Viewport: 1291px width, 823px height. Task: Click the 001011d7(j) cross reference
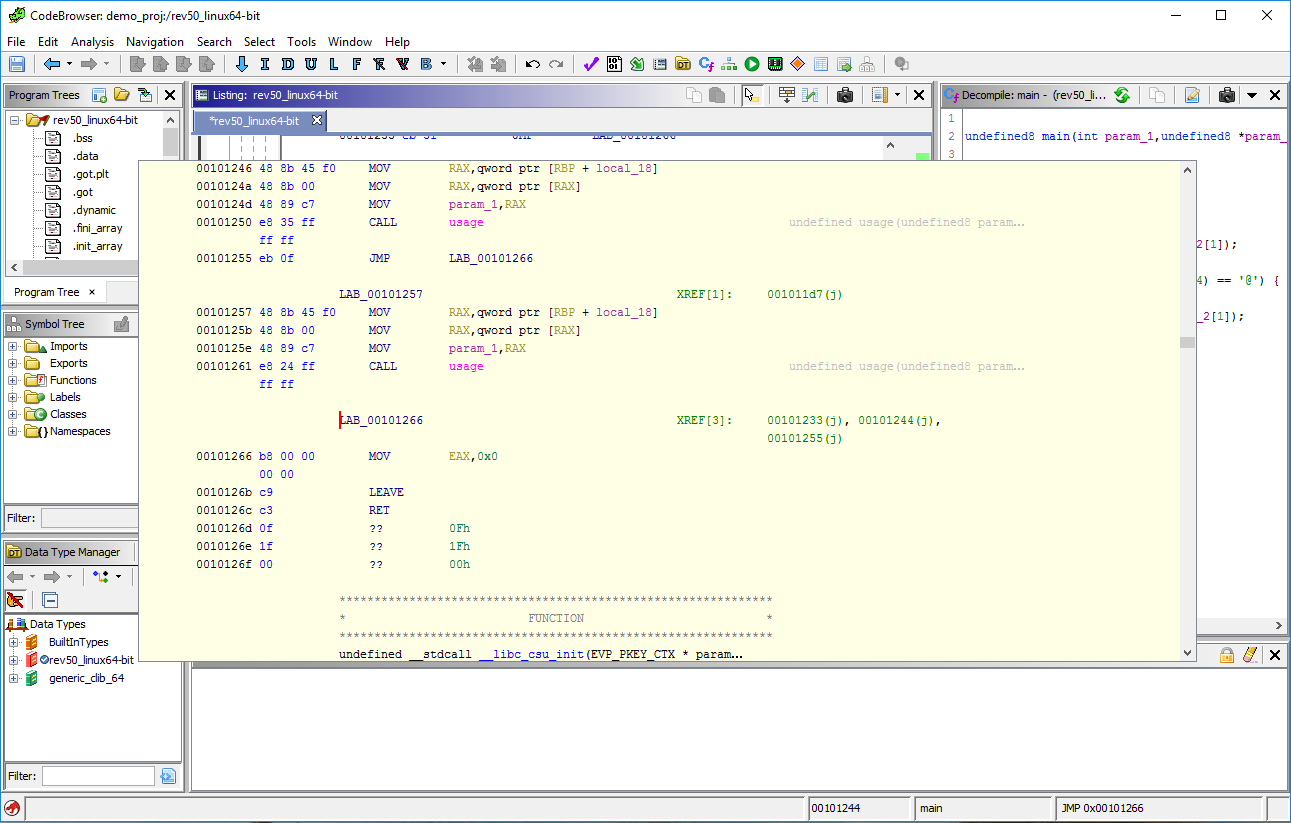(x=805, y=294)
